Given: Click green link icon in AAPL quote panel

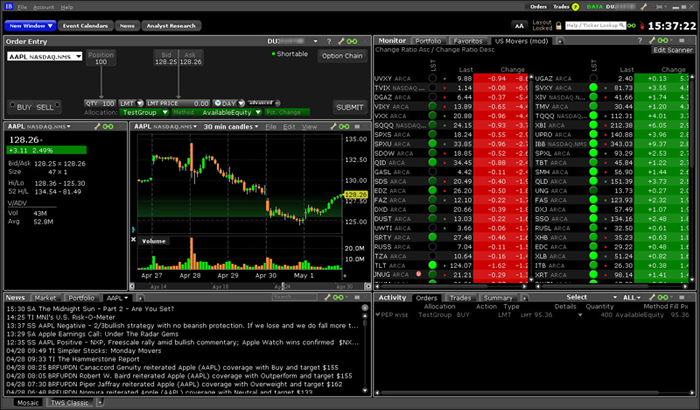Looking at the screenshot, I should click(x=108, y=127).
